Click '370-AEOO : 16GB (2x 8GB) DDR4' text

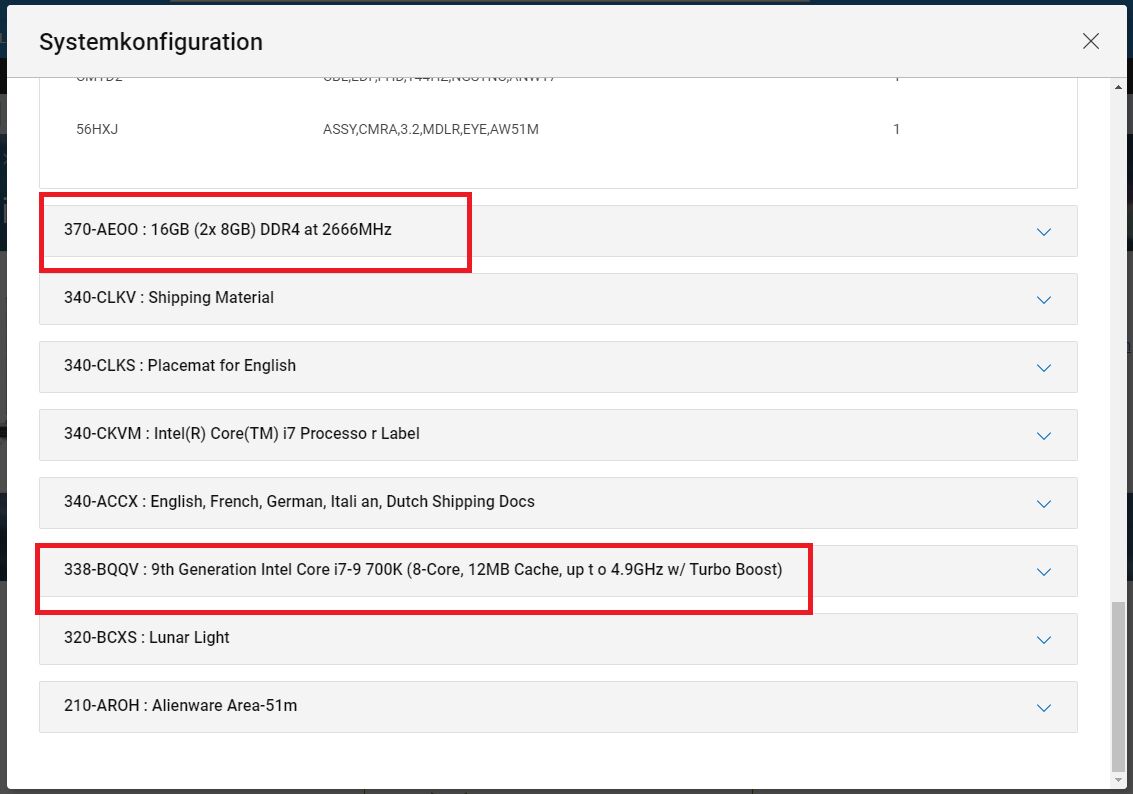pos(228,230)
